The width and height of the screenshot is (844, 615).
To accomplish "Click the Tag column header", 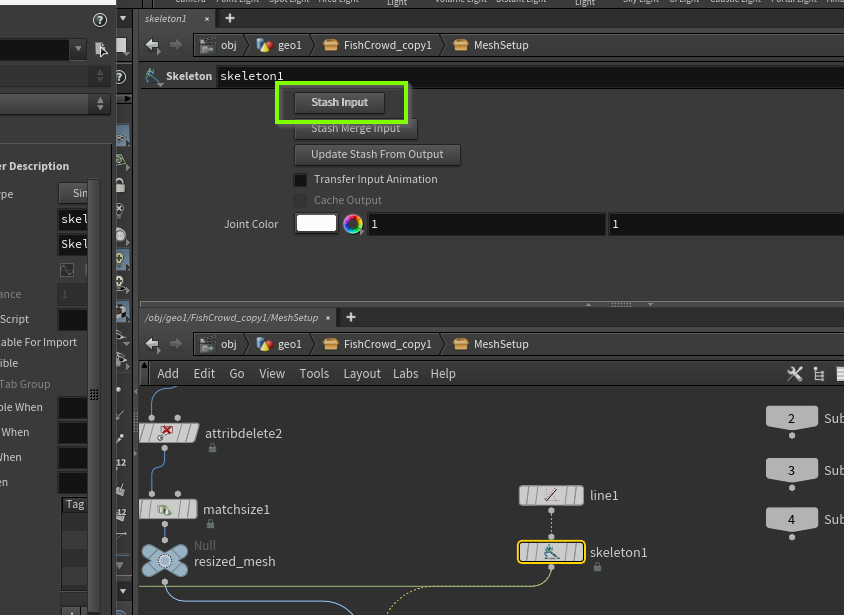I will pyautogui.click(x=75, y=504).
